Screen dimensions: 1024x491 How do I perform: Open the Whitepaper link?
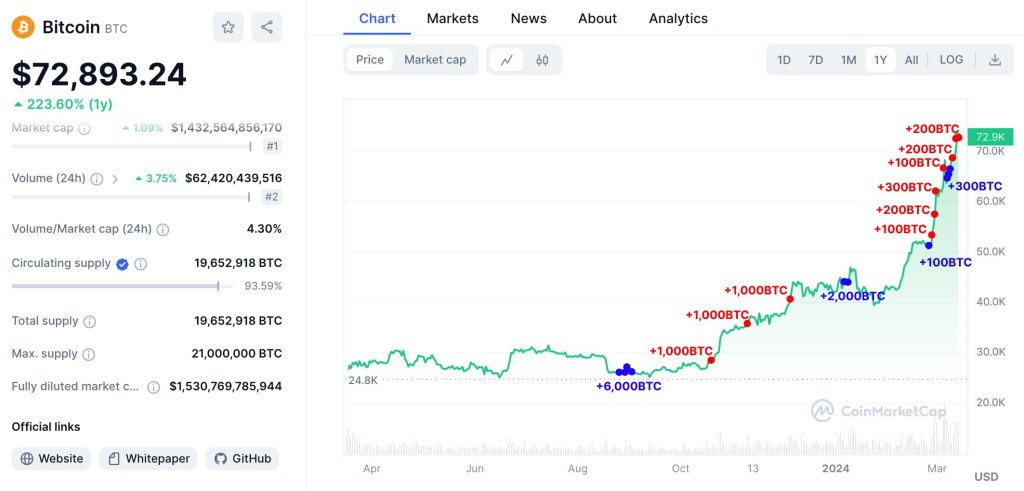pyautogui.click(x=148, y=459)
